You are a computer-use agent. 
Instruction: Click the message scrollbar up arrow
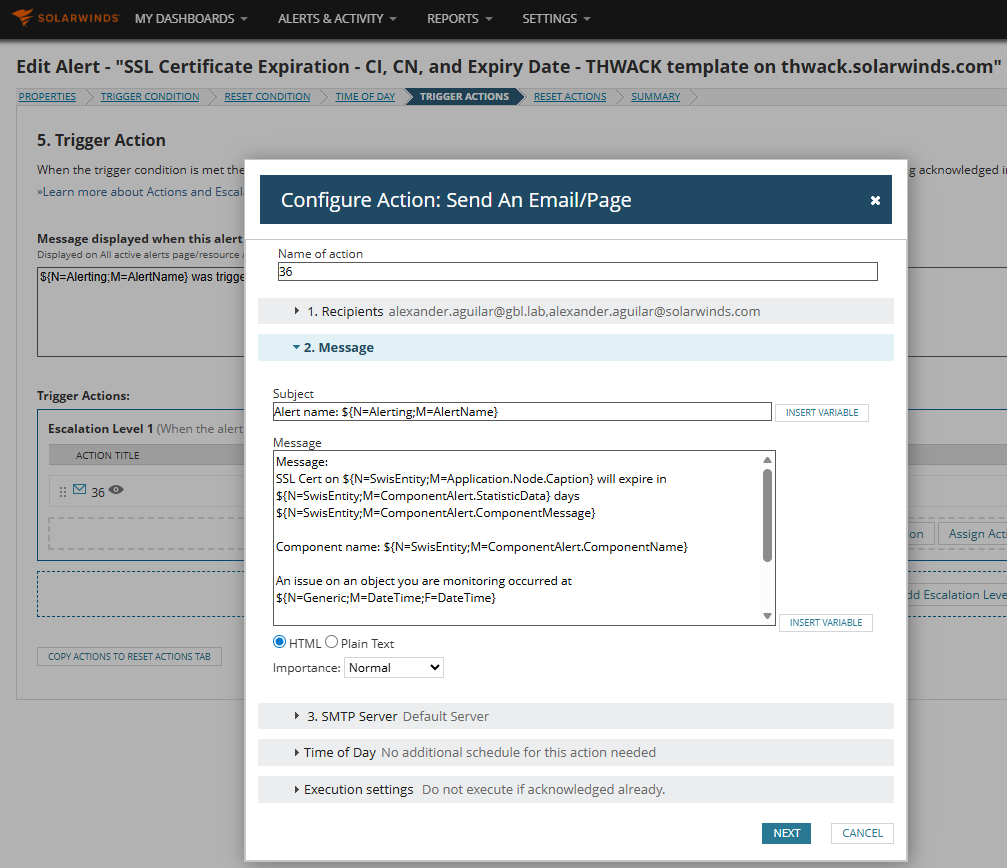click(767, 460)
